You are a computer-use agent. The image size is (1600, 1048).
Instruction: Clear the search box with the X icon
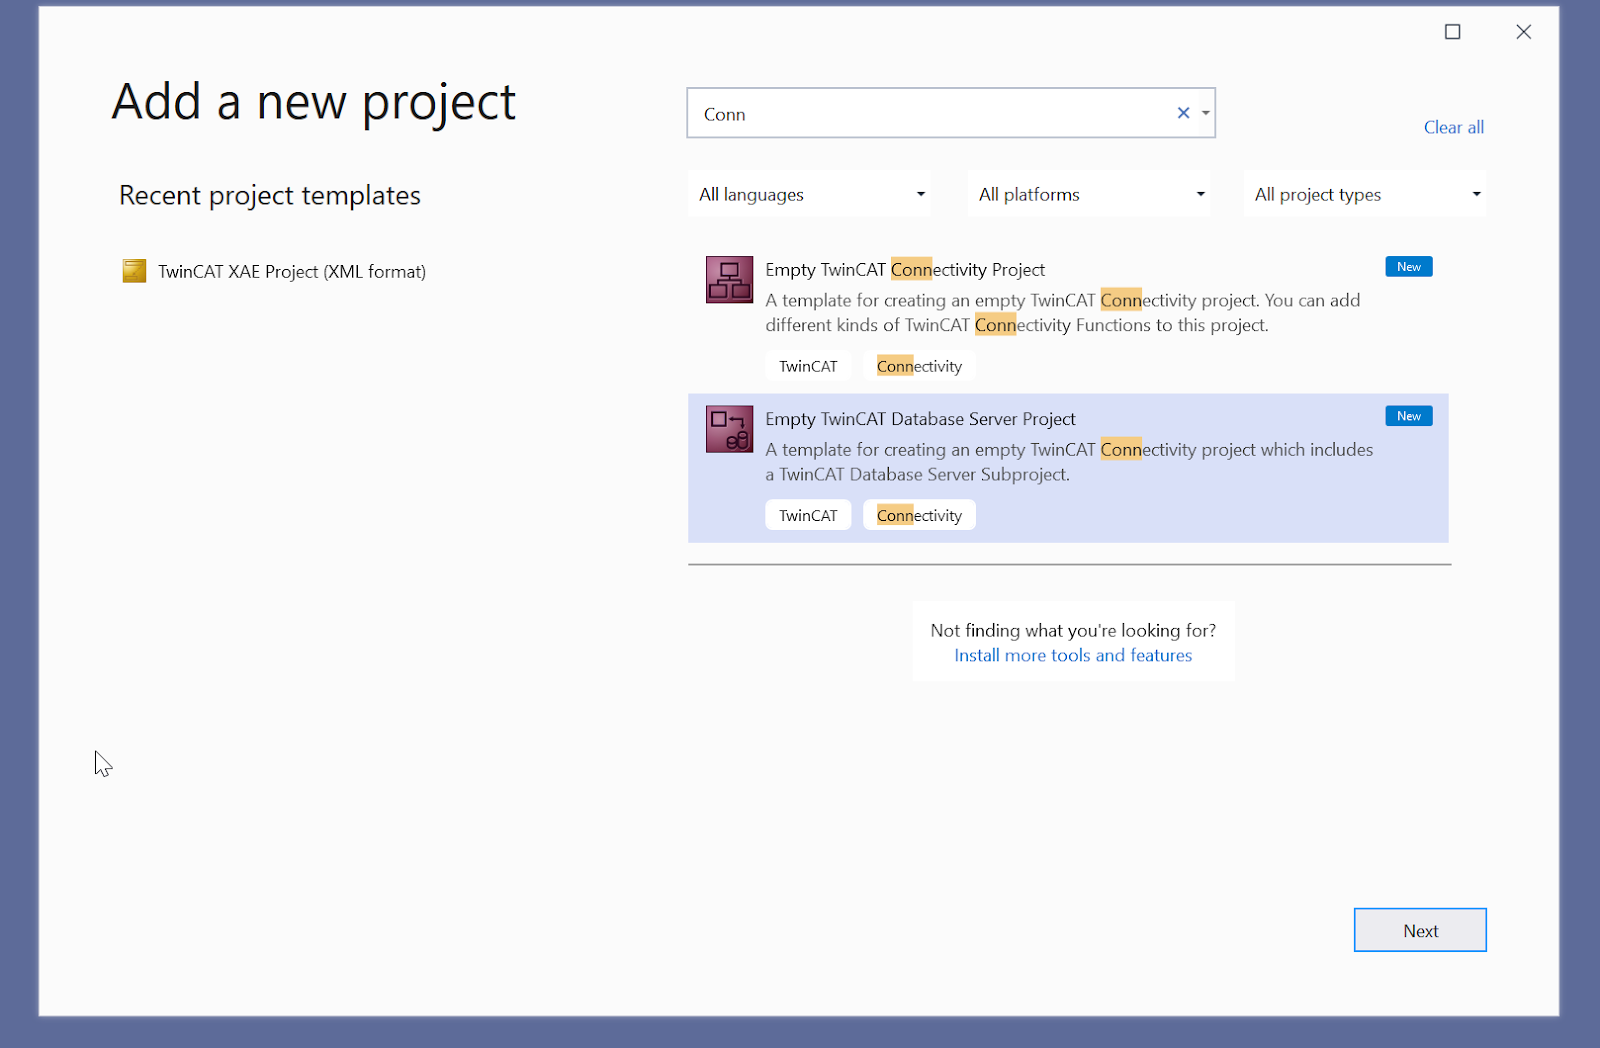pos(1183,113)
